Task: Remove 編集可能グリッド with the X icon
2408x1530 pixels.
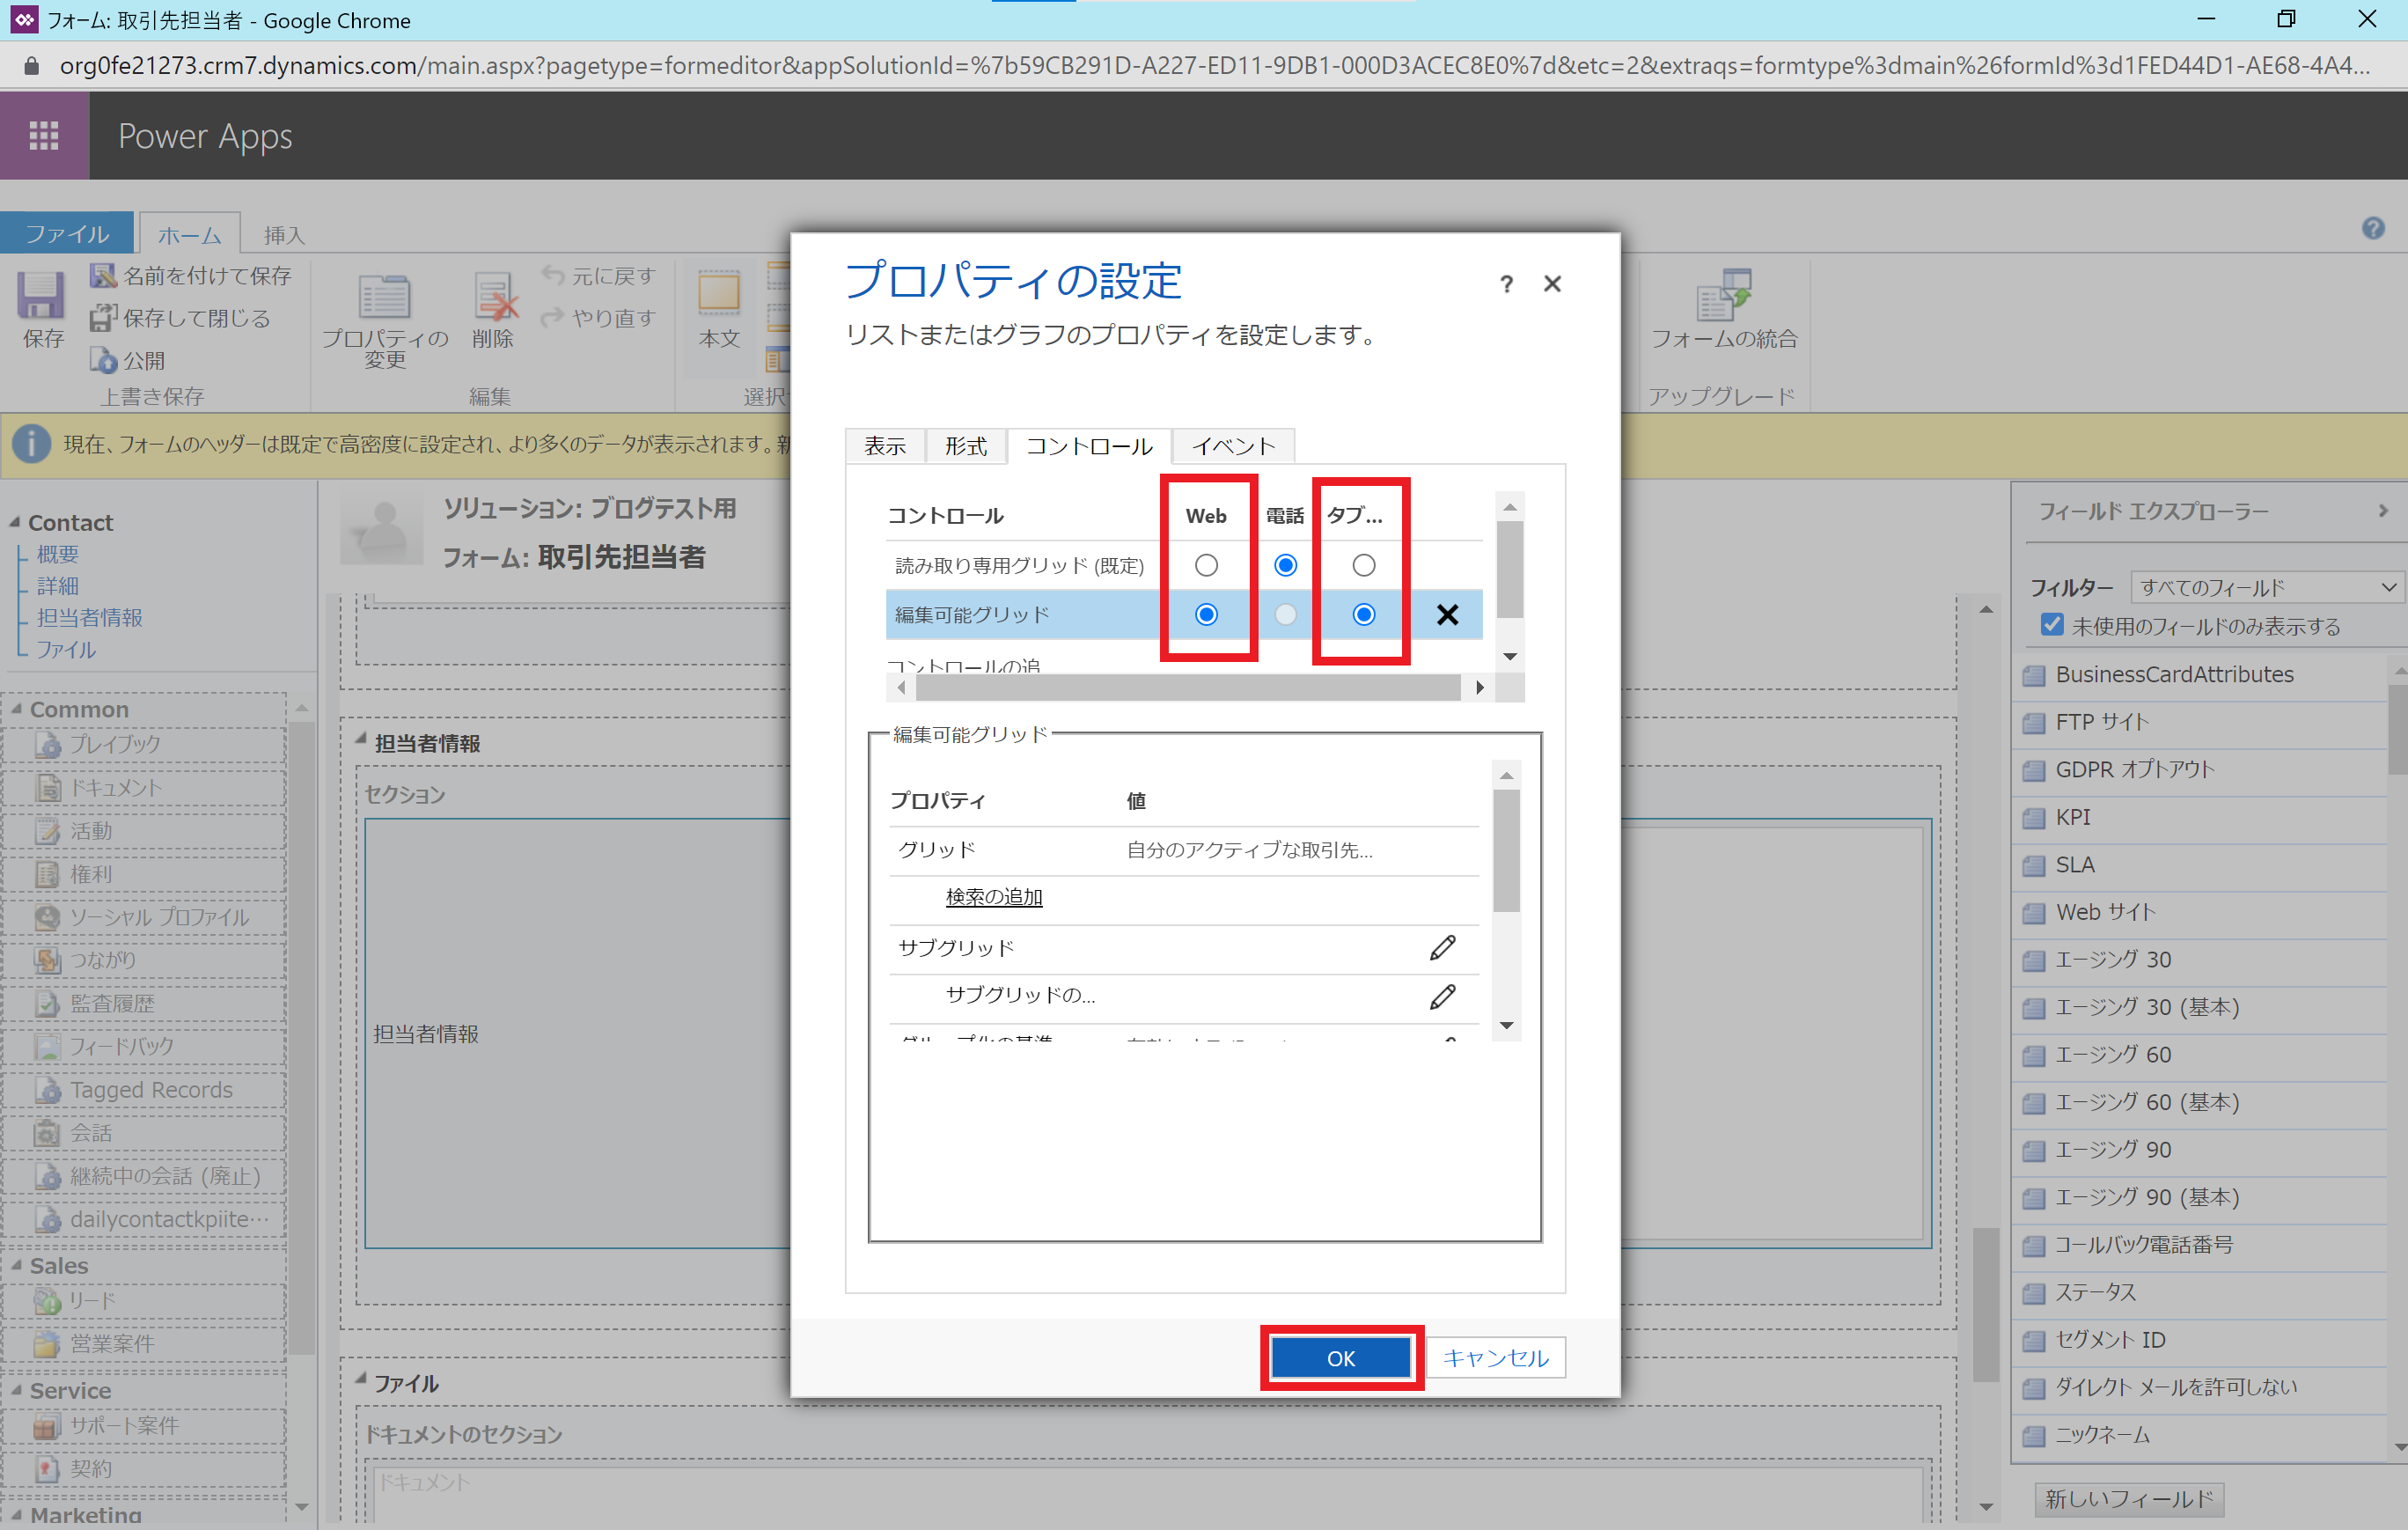Action: (1446, 614)
